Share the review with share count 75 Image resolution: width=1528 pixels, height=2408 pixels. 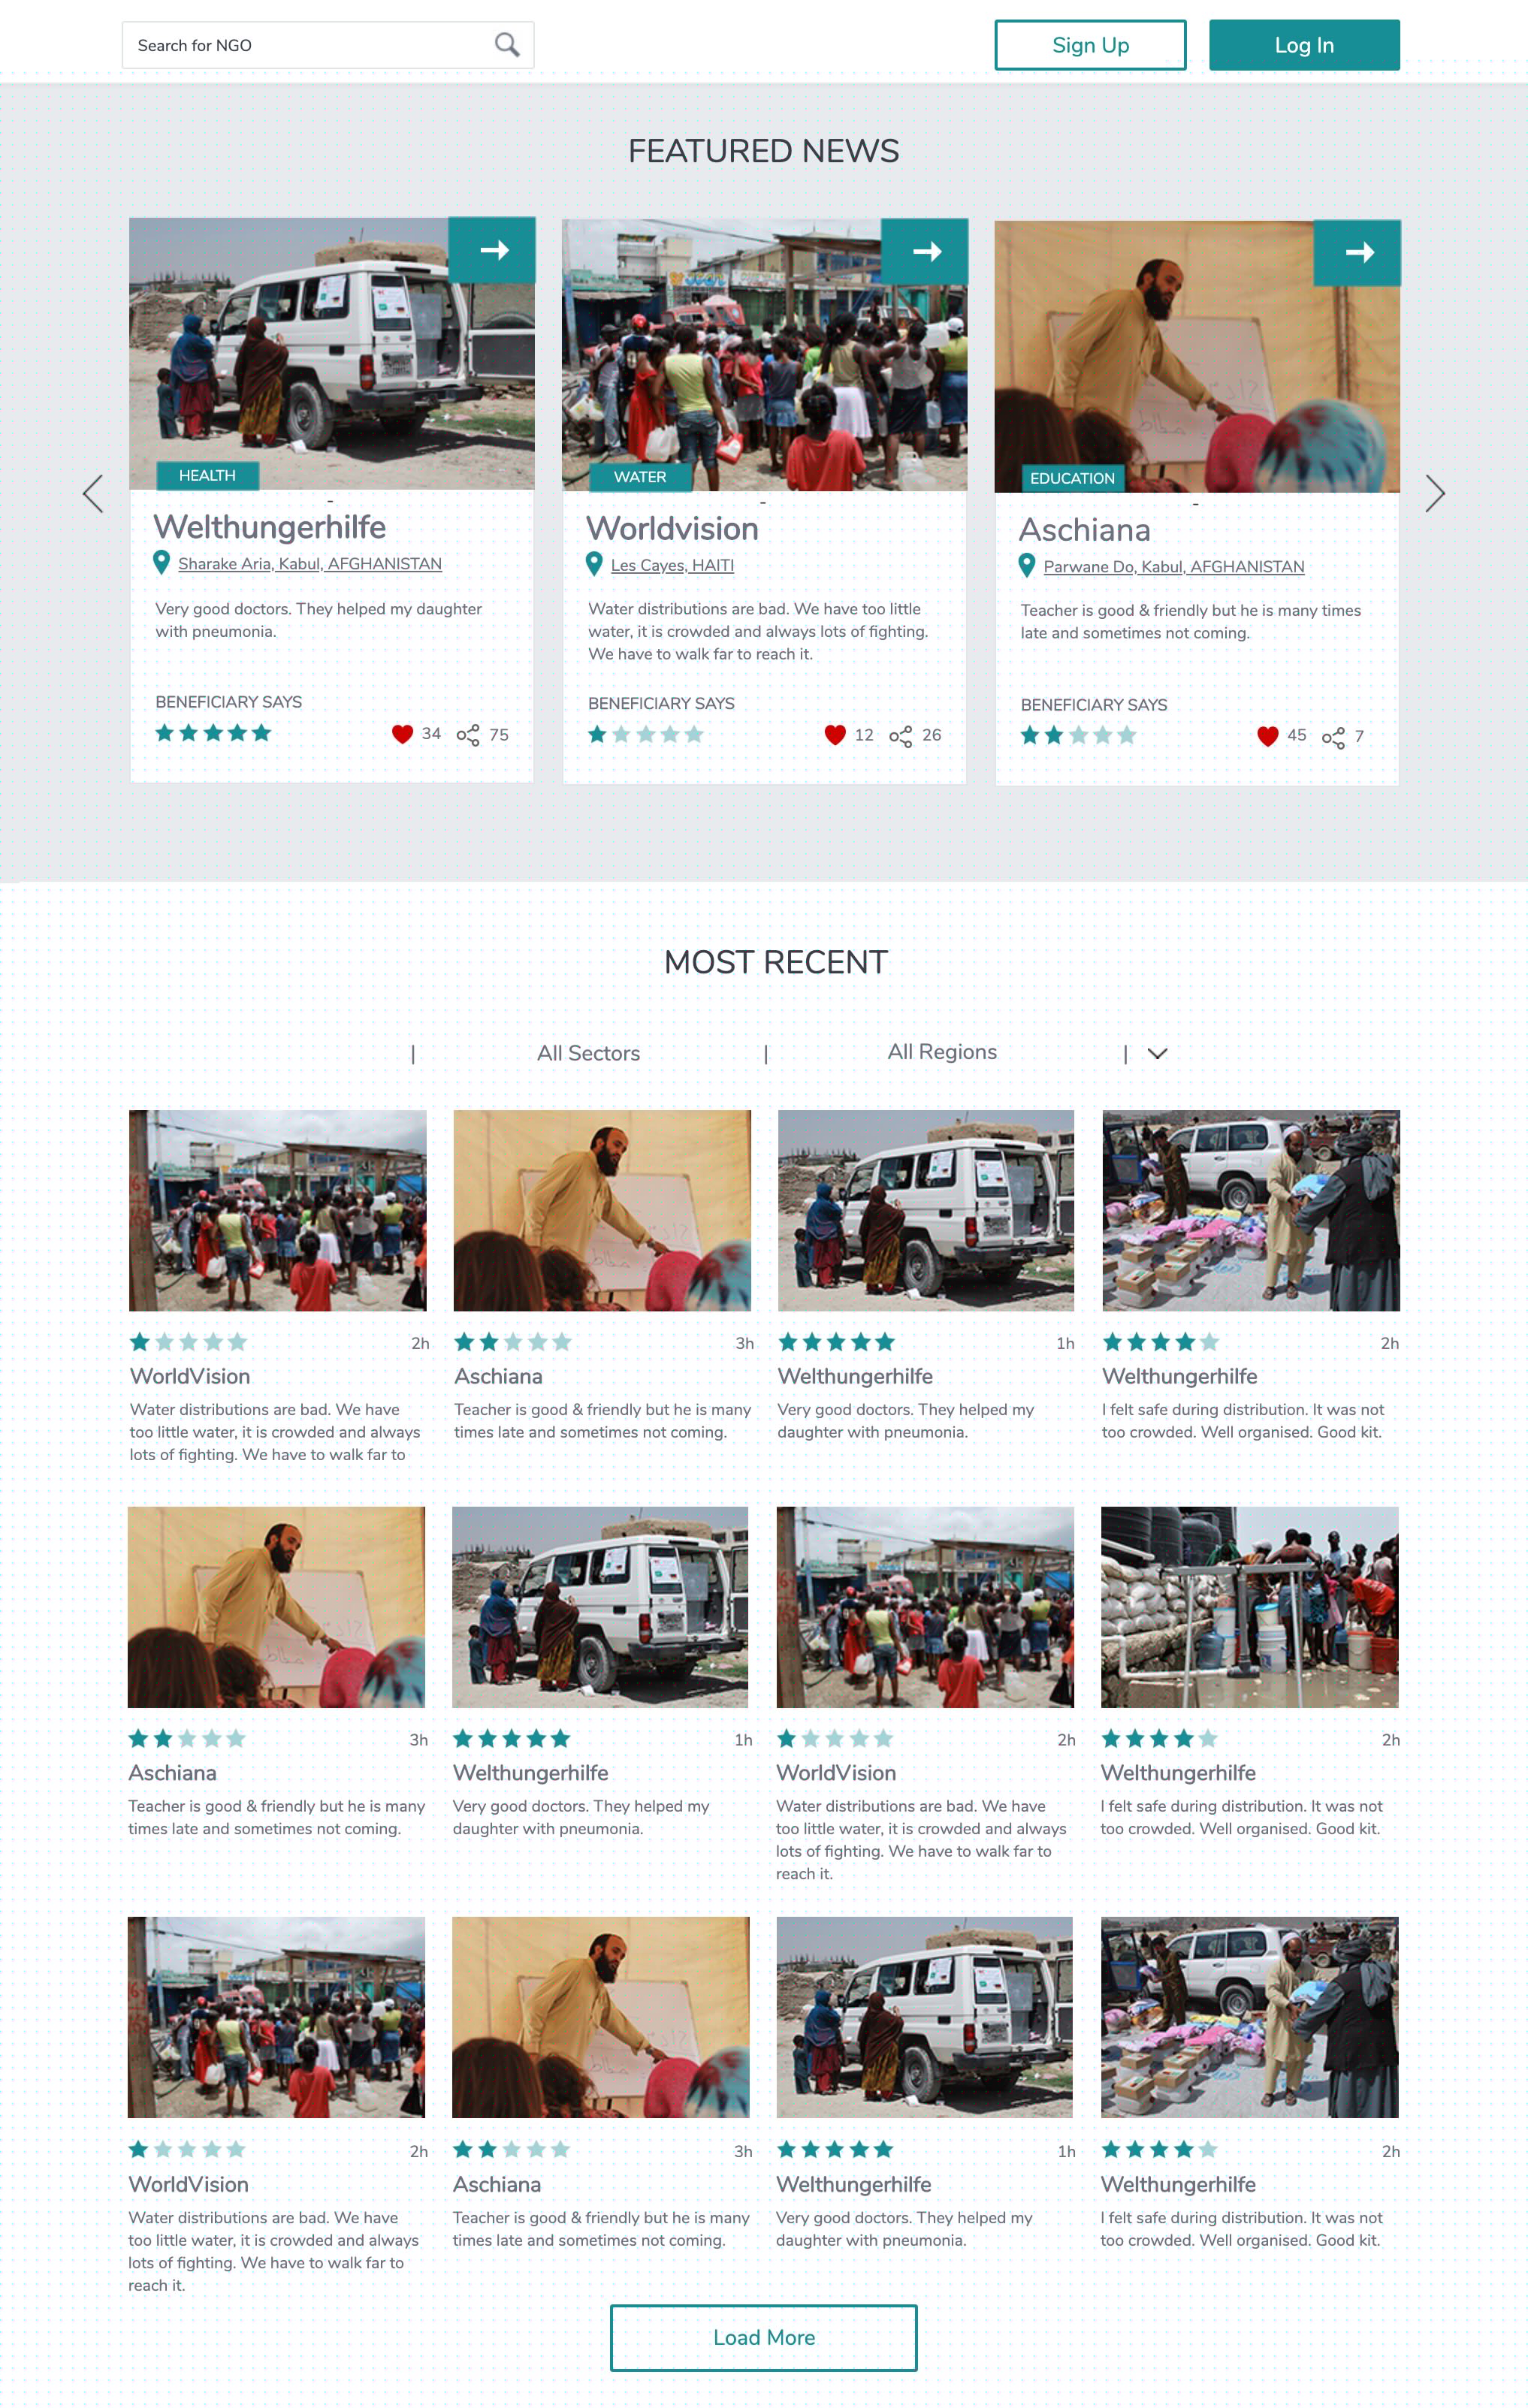(x=468, y=735)
